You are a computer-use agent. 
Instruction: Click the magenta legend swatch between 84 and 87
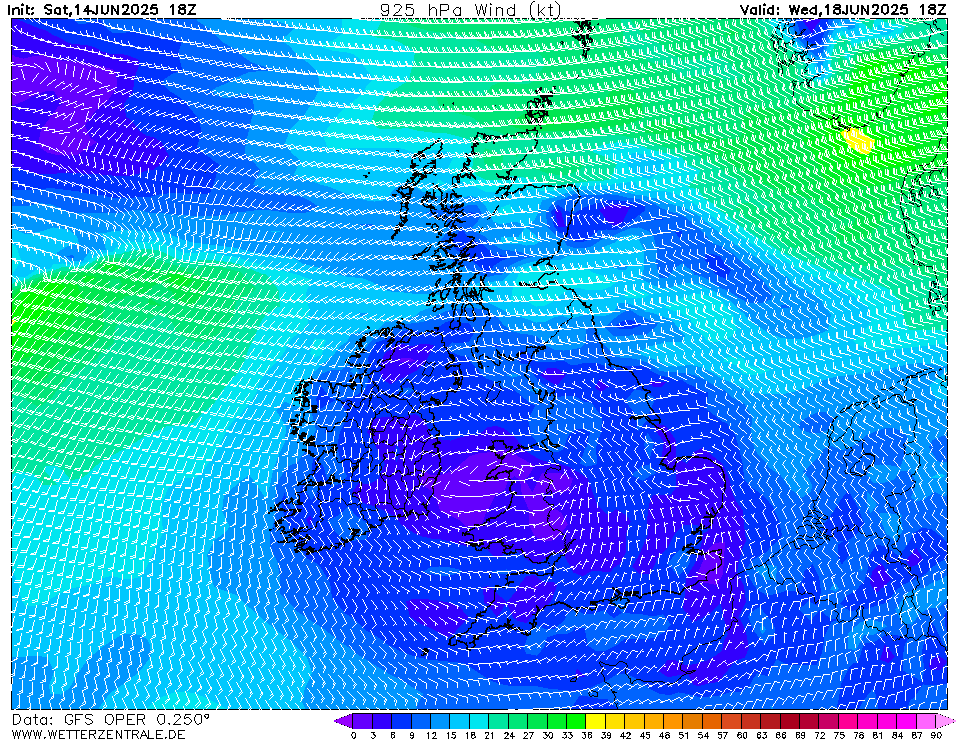click(906, 721)
